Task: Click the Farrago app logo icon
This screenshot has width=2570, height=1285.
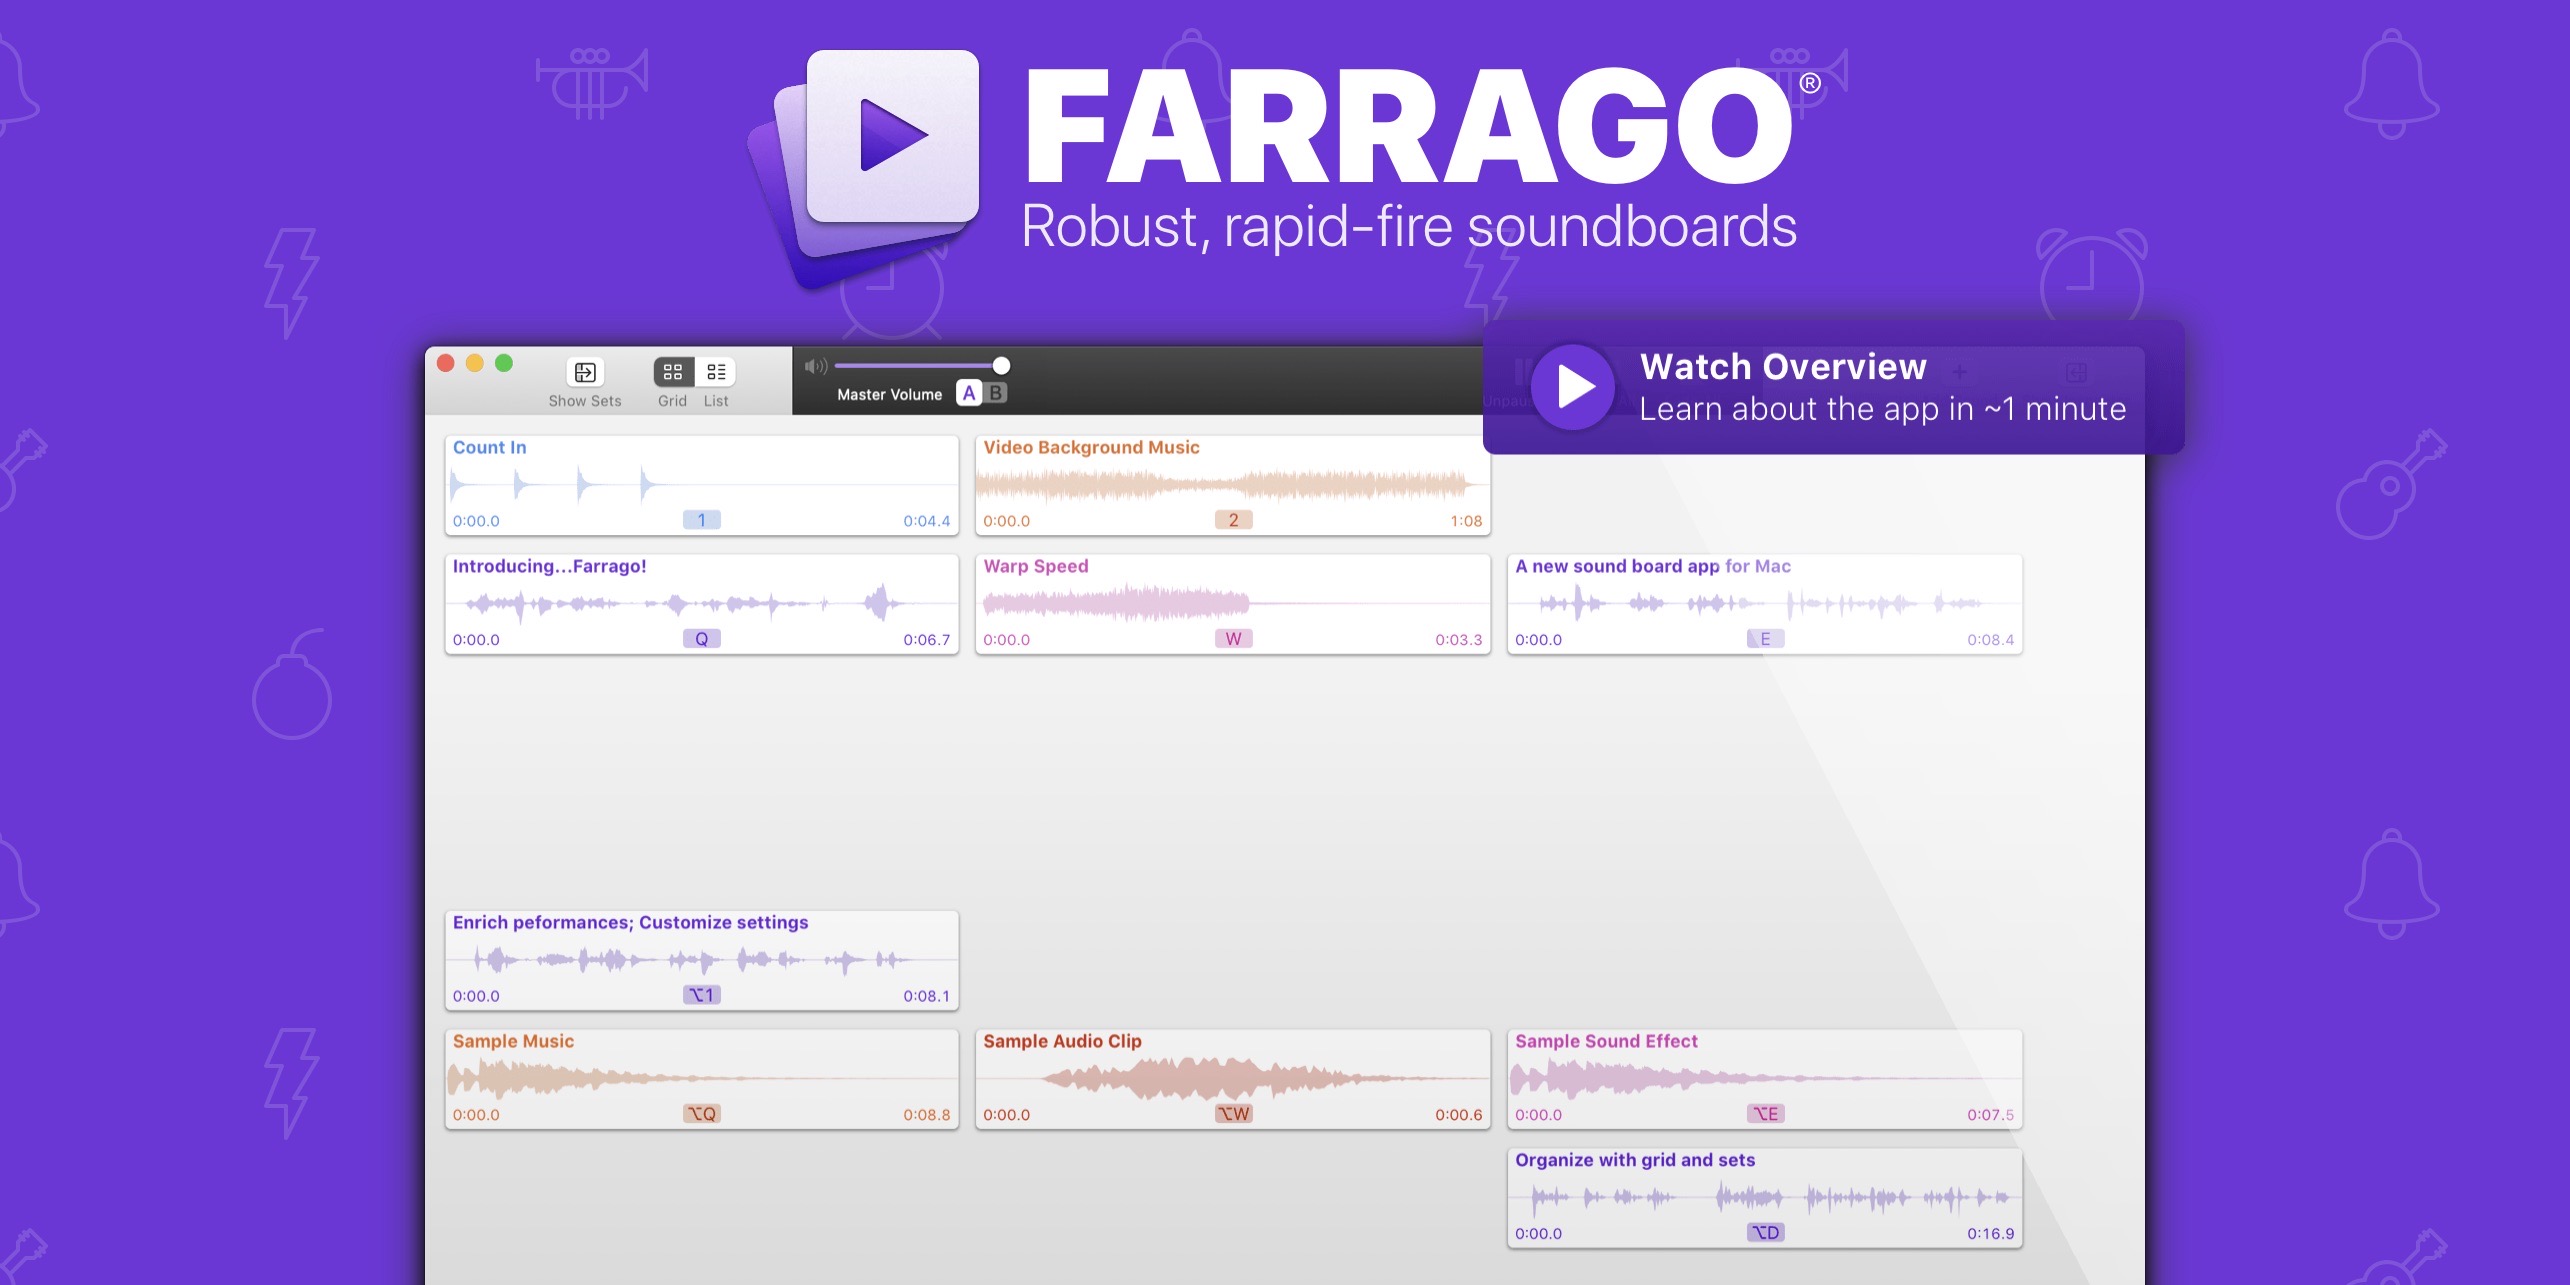Action: [x=870, y=160]
